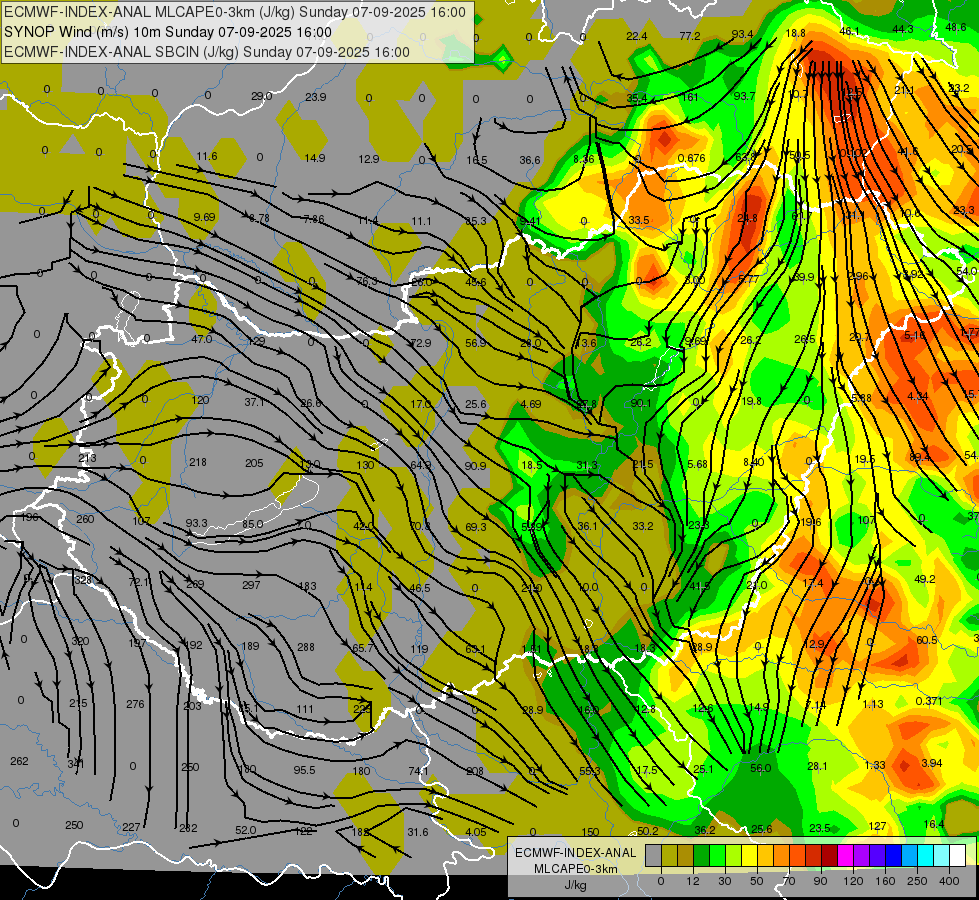Click the map value 29.0
979x900 pixels.
[262, 96]
